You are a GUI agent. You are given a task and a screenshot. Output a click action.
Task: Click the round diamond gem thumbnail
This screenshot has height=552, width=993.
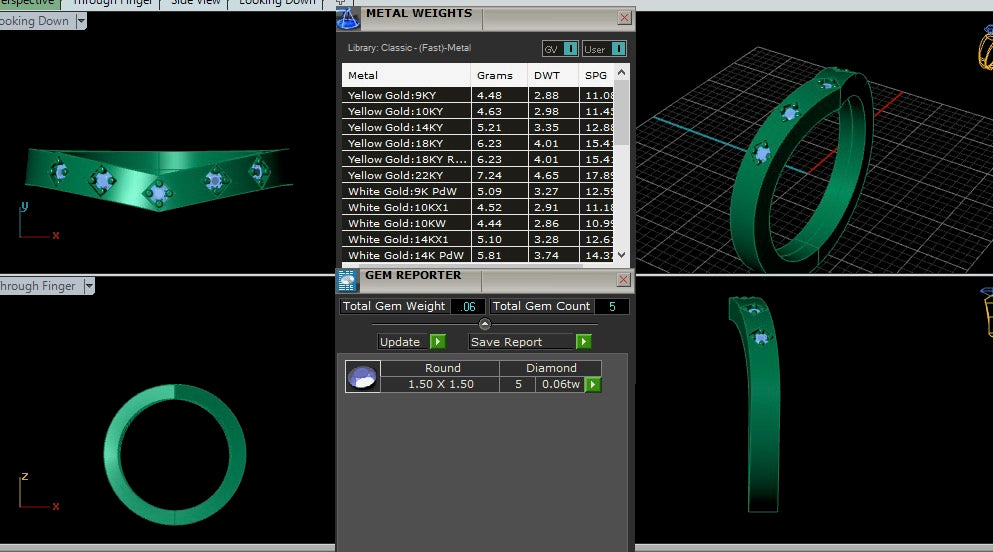pyautogui.click(x=363, y=377)
